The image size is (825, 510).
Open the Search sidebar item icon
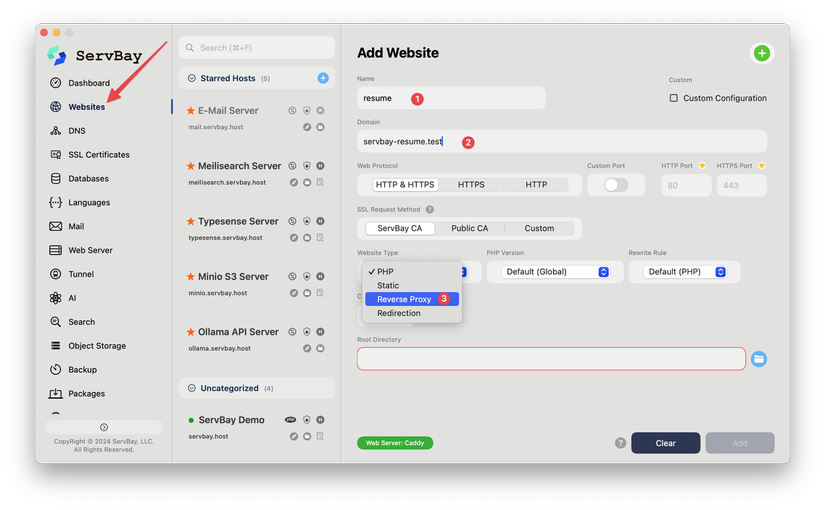click(x=55, y=322)
